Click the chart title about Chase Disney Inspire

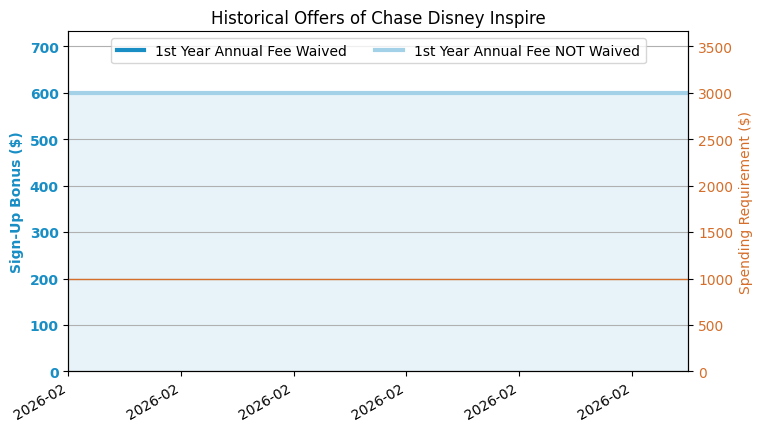coord(378,18)
